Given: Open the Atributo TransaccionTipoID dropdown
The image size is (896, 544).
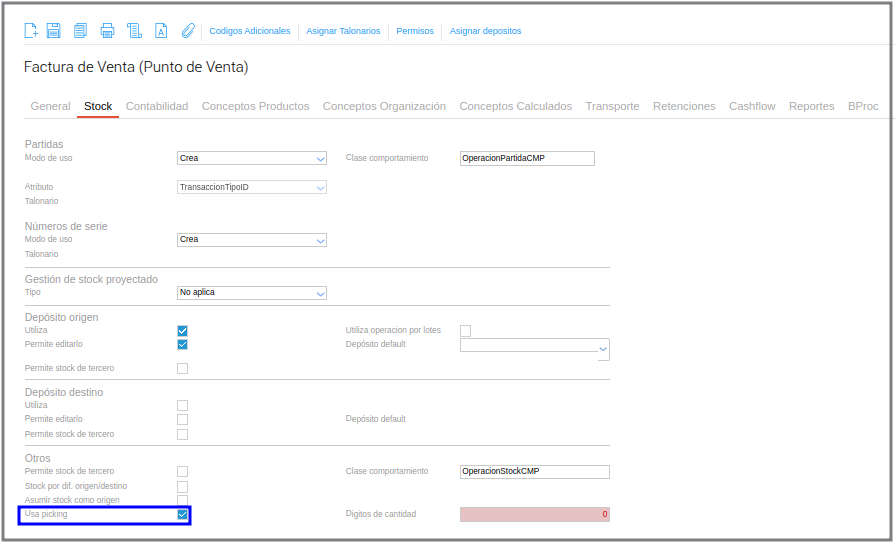Looking at the screenshot, I should 251,187.
